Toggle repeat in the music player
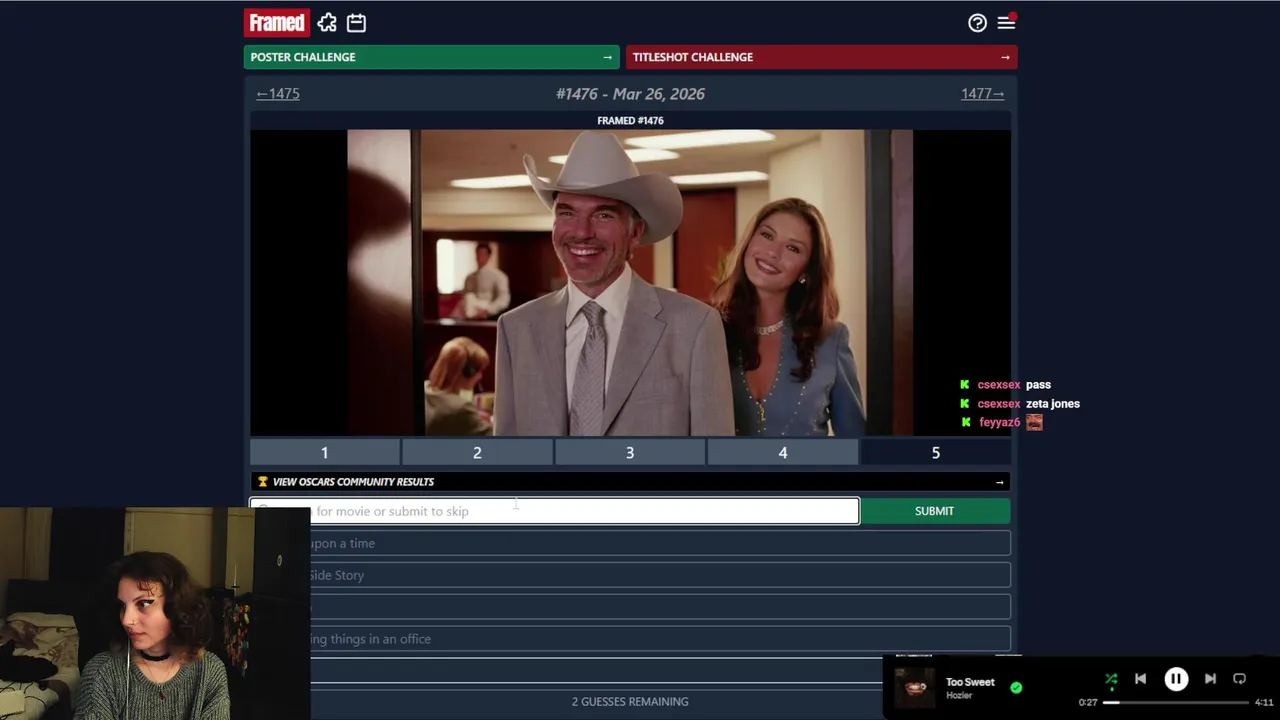The image size is (1280, 720). click(1239, 679)
